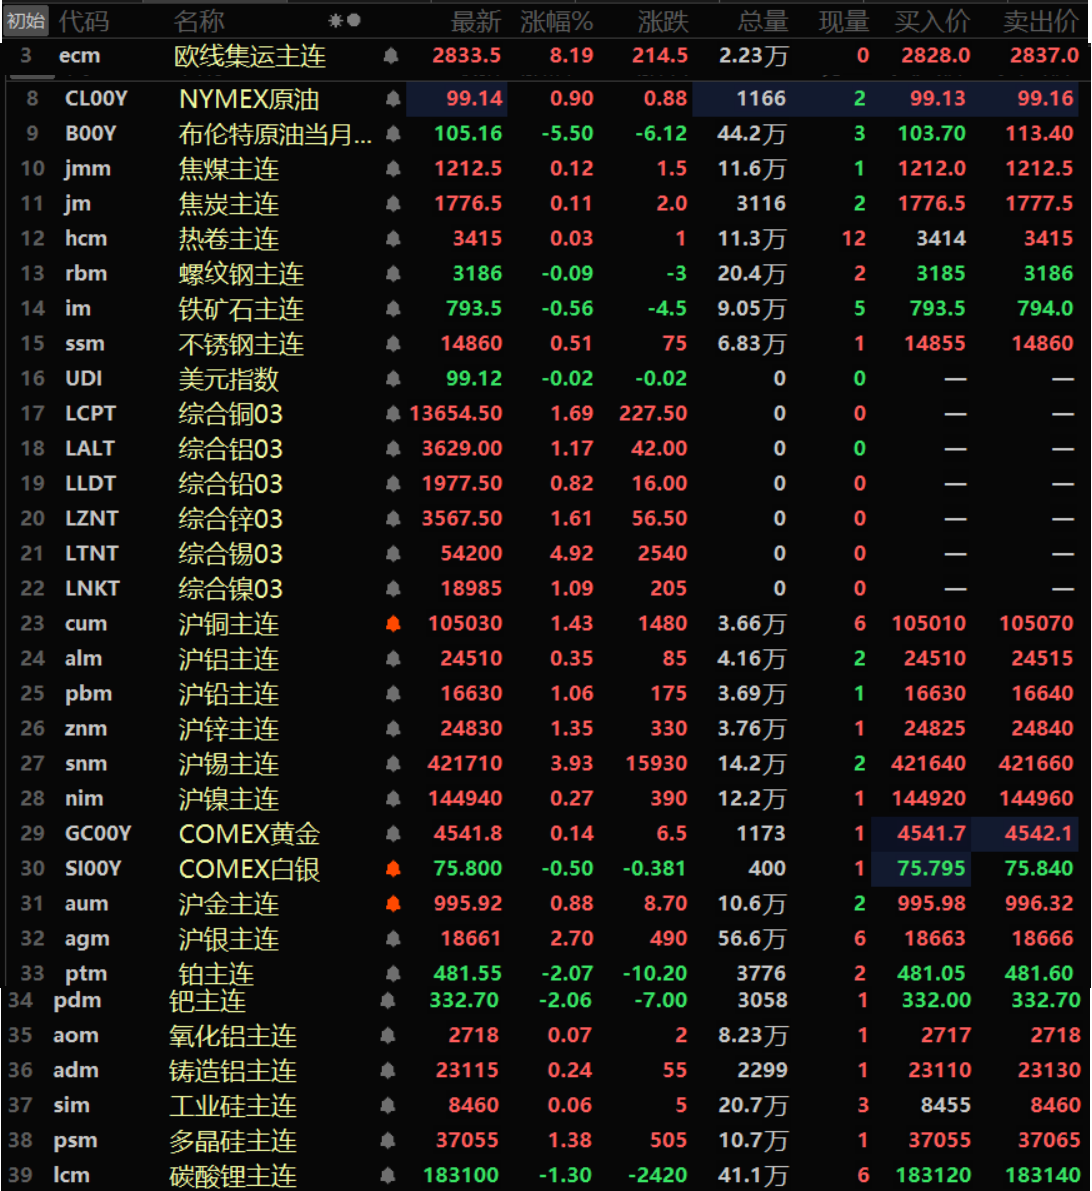Select the 沪铅主连 name cell
Viewport: 1092px width, 1191px height.
(x=229, y=693)
